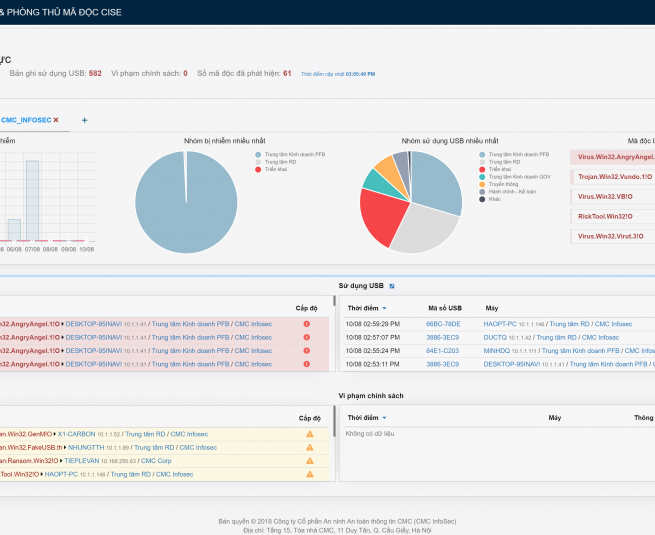The image size is (655, 535).
Task: Click red alert icon in first malware row
Action: click(306, 324)
